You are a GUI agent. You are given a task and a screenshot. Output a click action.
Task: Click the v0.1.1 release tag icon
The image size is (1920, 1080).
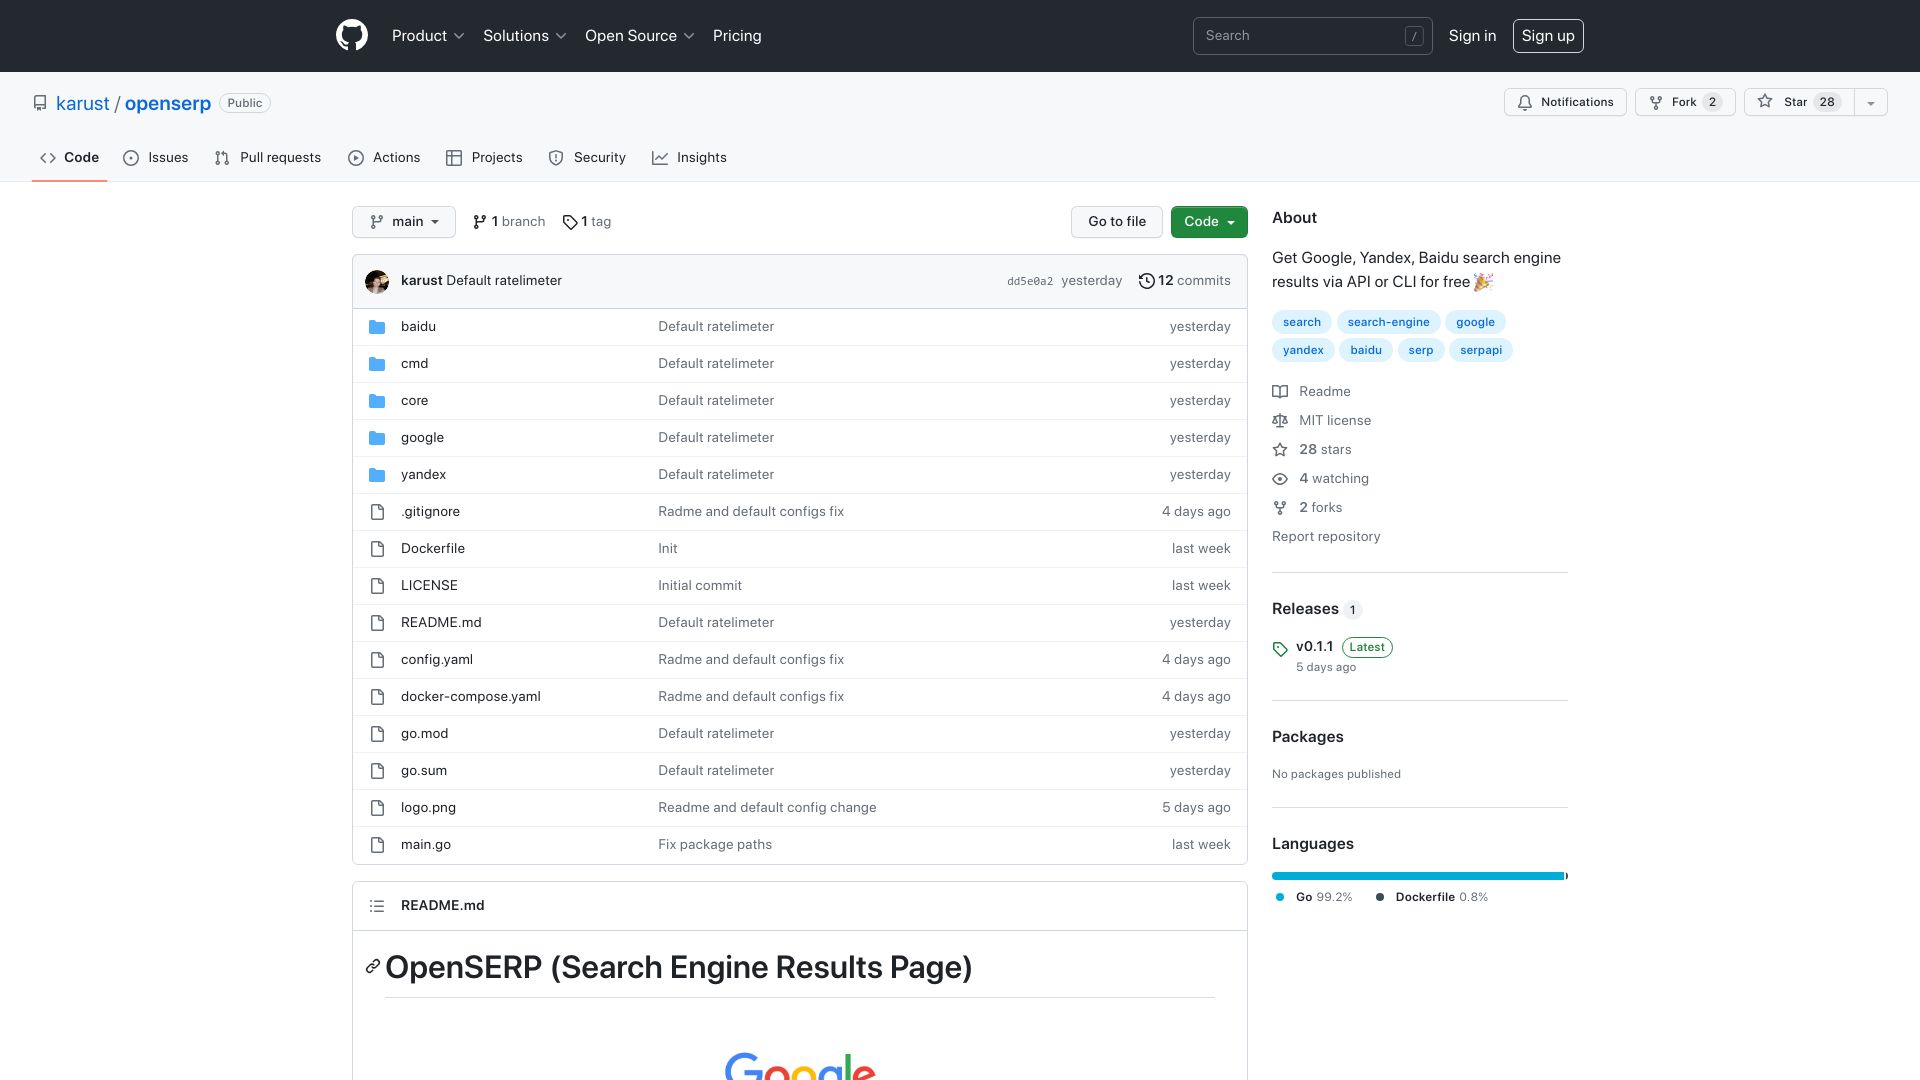(1280, 649)
